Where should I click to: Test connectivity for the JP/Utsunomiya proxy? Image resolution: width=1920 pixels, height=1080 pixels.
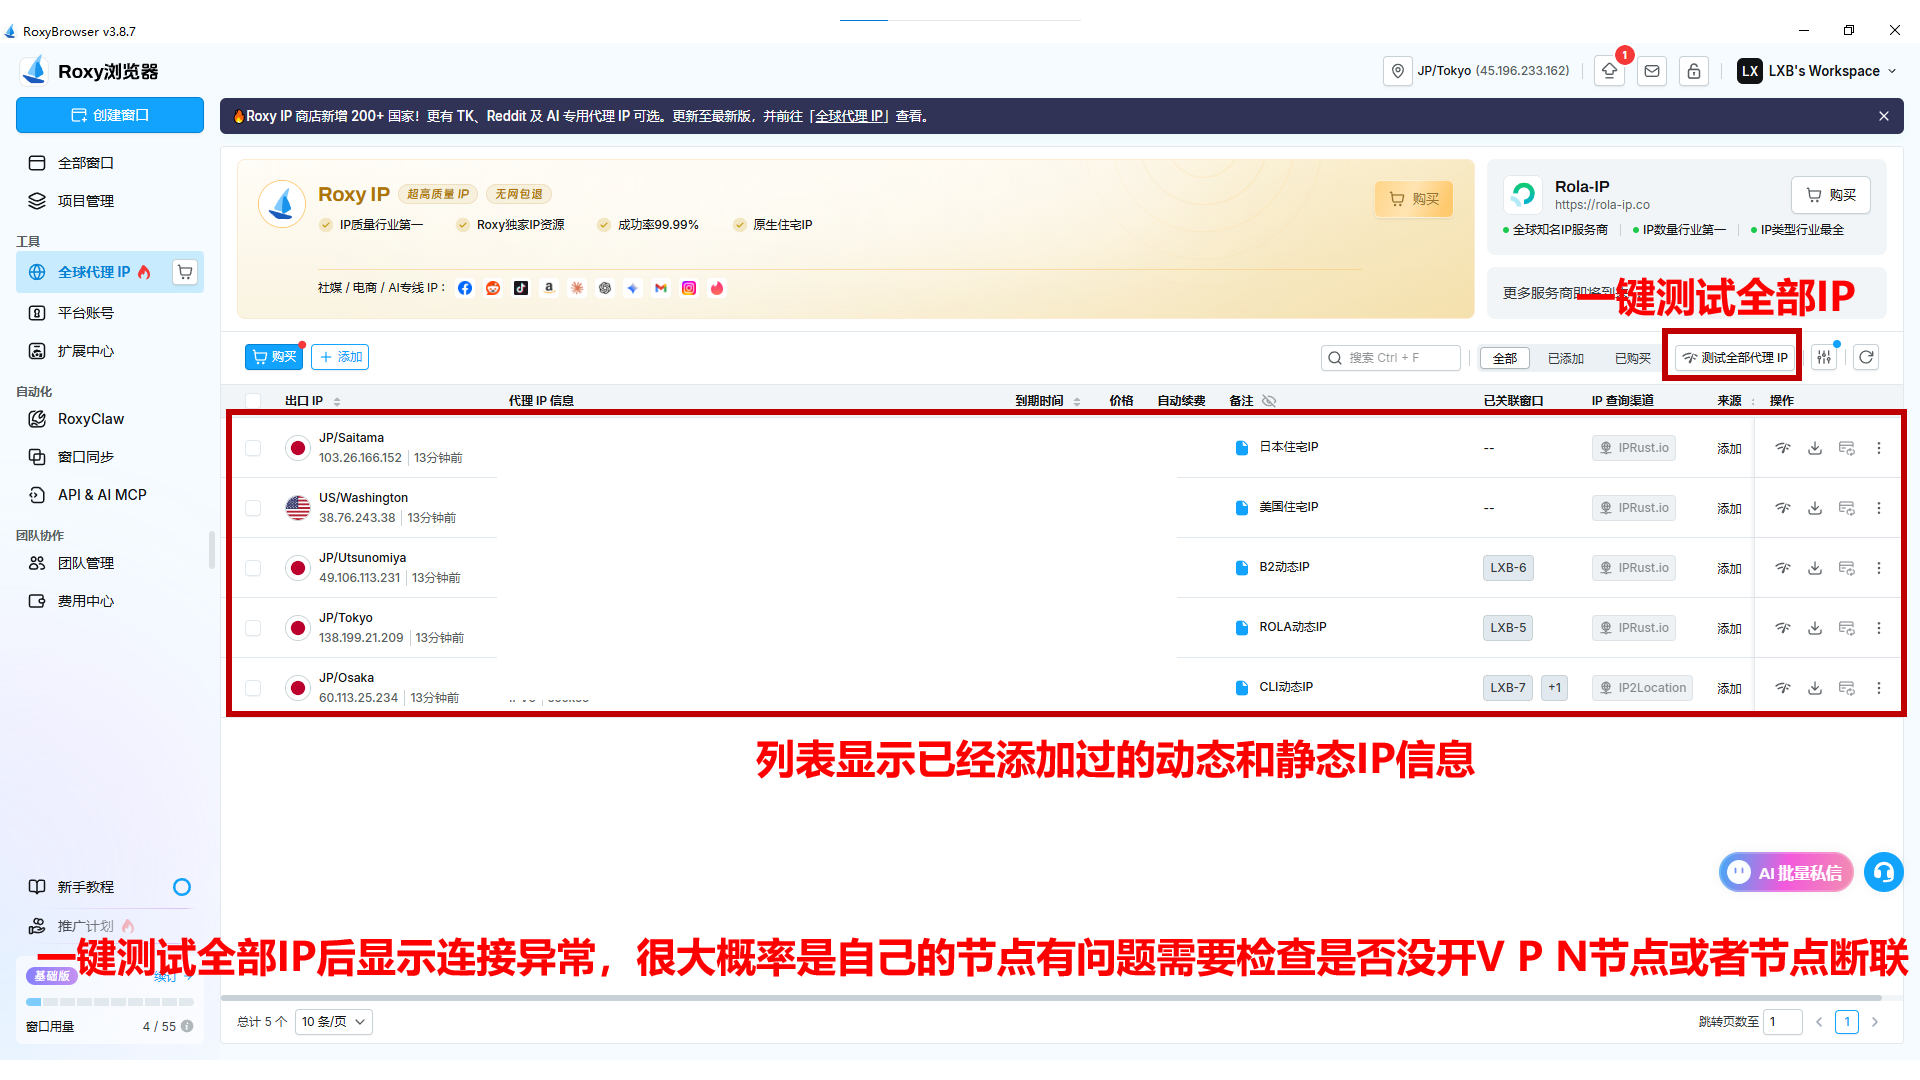tap(1783, 568)
